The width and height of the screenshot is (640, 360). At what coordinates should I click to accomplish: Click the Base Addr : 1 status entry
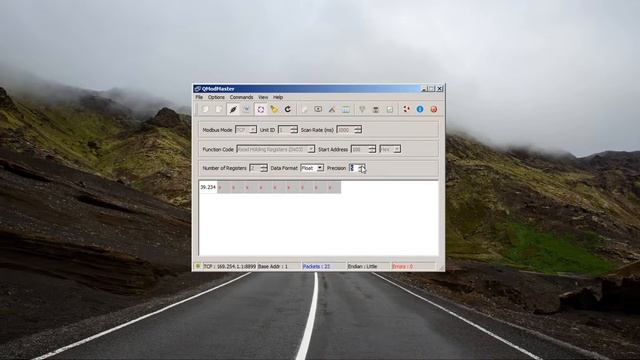(273, 267)
